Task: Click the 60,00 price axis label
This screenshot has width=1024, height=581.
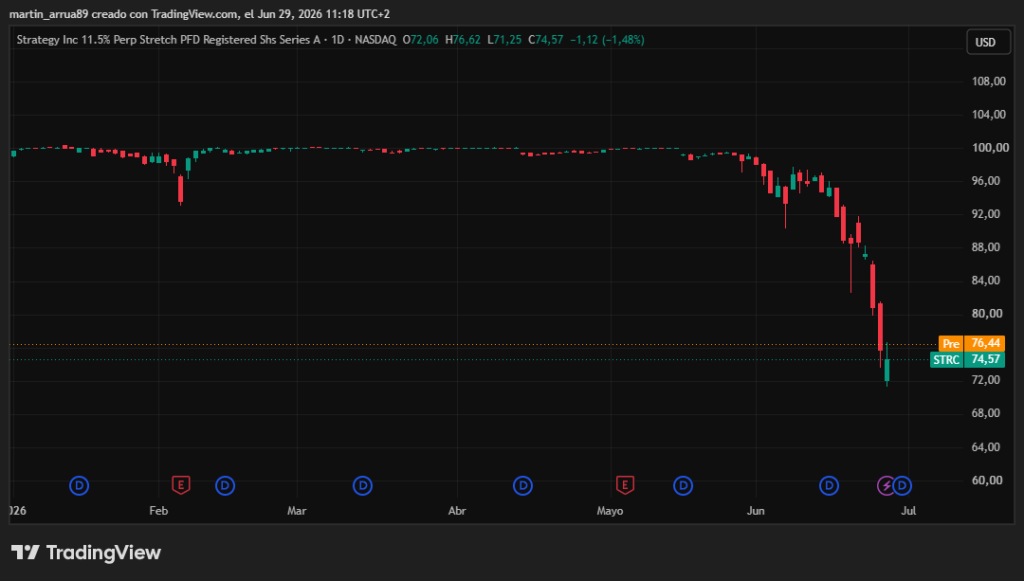Action: click(x=986, y=480)
